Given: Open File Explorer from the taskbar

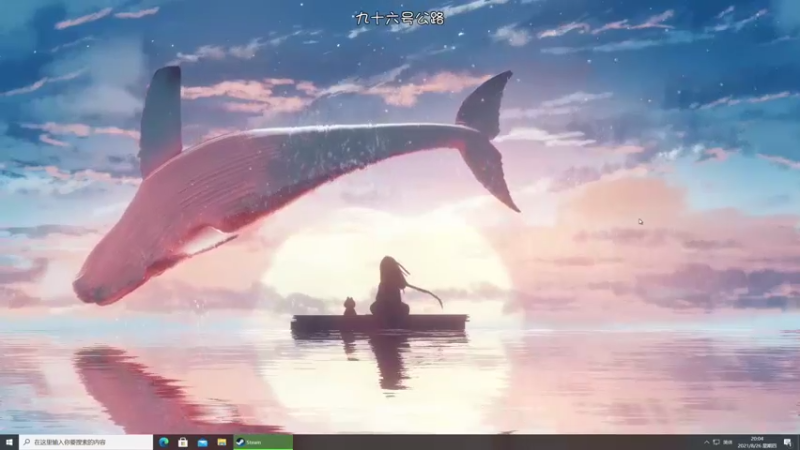Looking at the screenshot, I should click(222, 442).
